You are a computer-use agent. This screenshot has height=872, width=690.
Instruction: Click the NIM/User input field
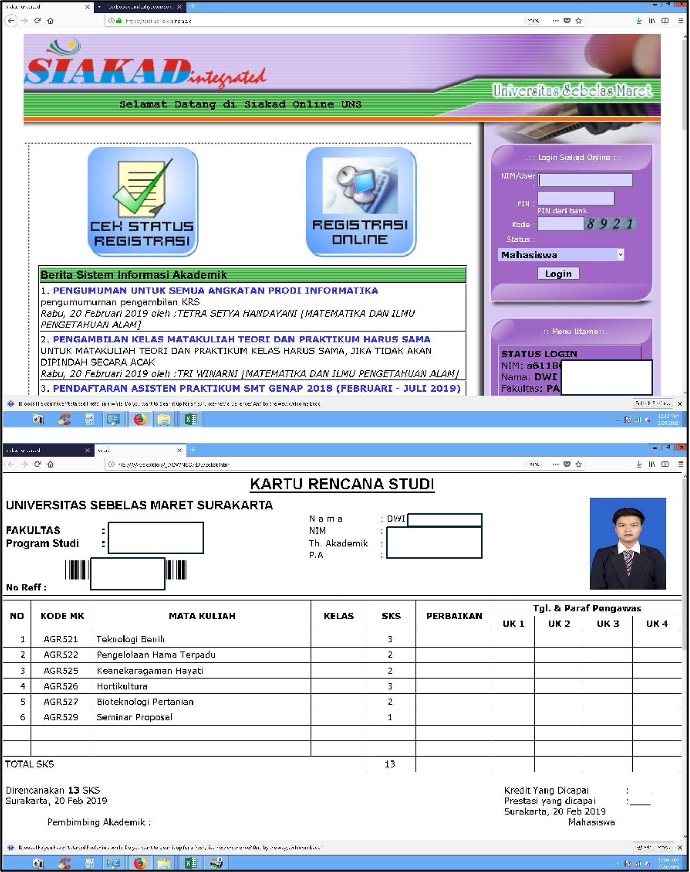point(585,180)
